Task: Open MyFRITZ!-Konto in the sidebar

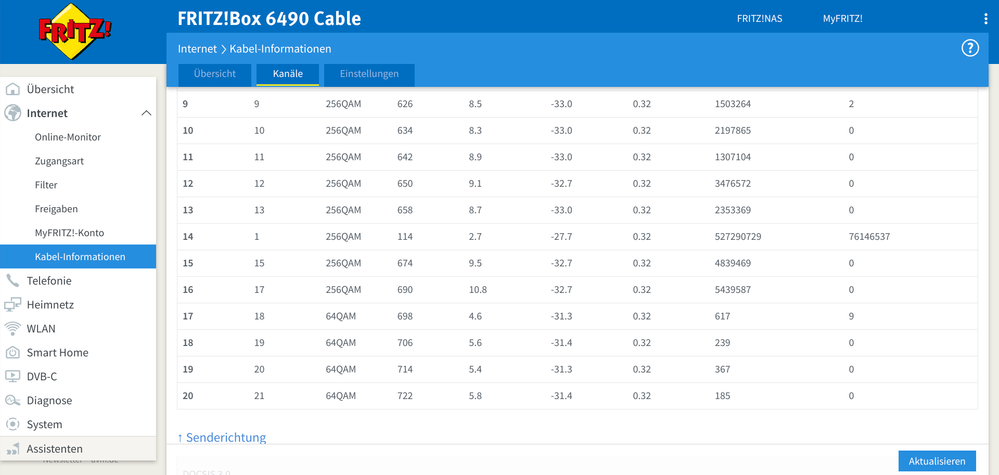Action: (69, 233)
